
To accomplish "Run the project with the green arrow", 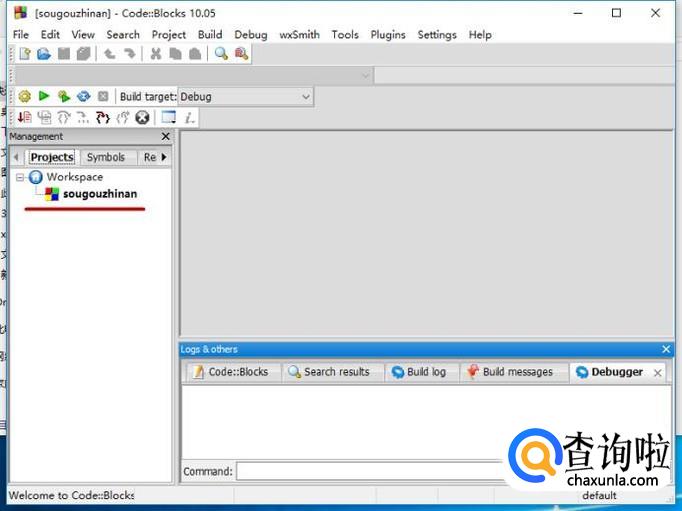I will coord(44,96).
